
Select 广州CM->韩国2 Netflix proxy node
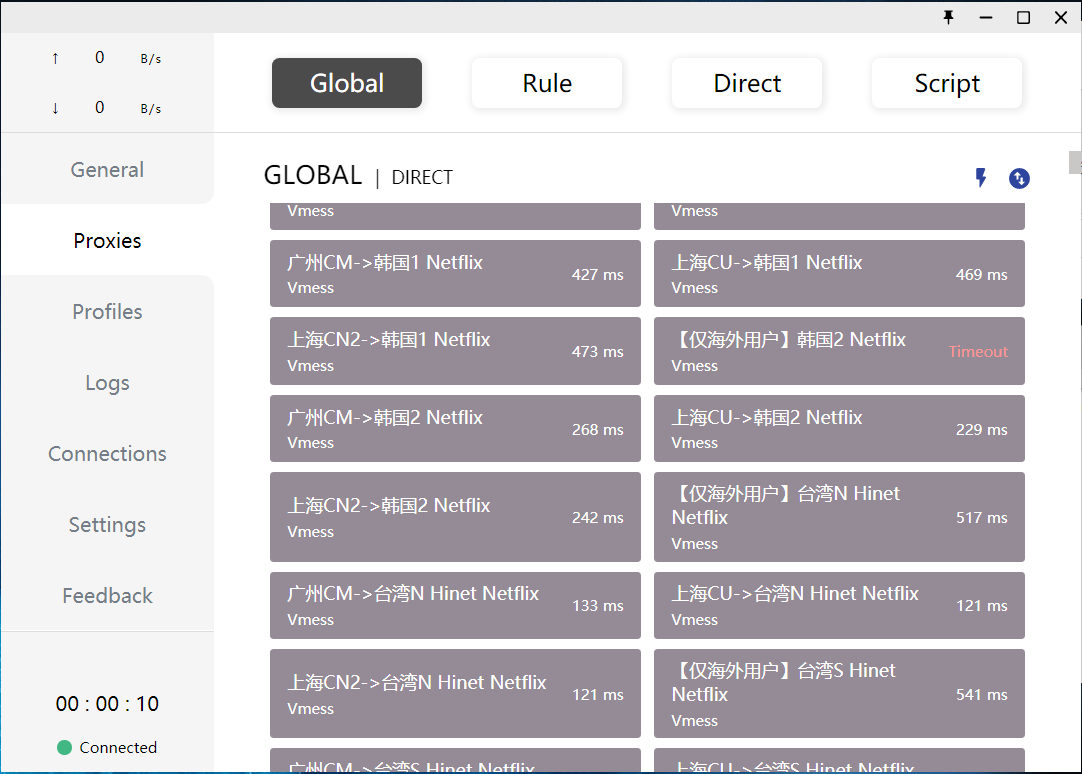[455, 429]
